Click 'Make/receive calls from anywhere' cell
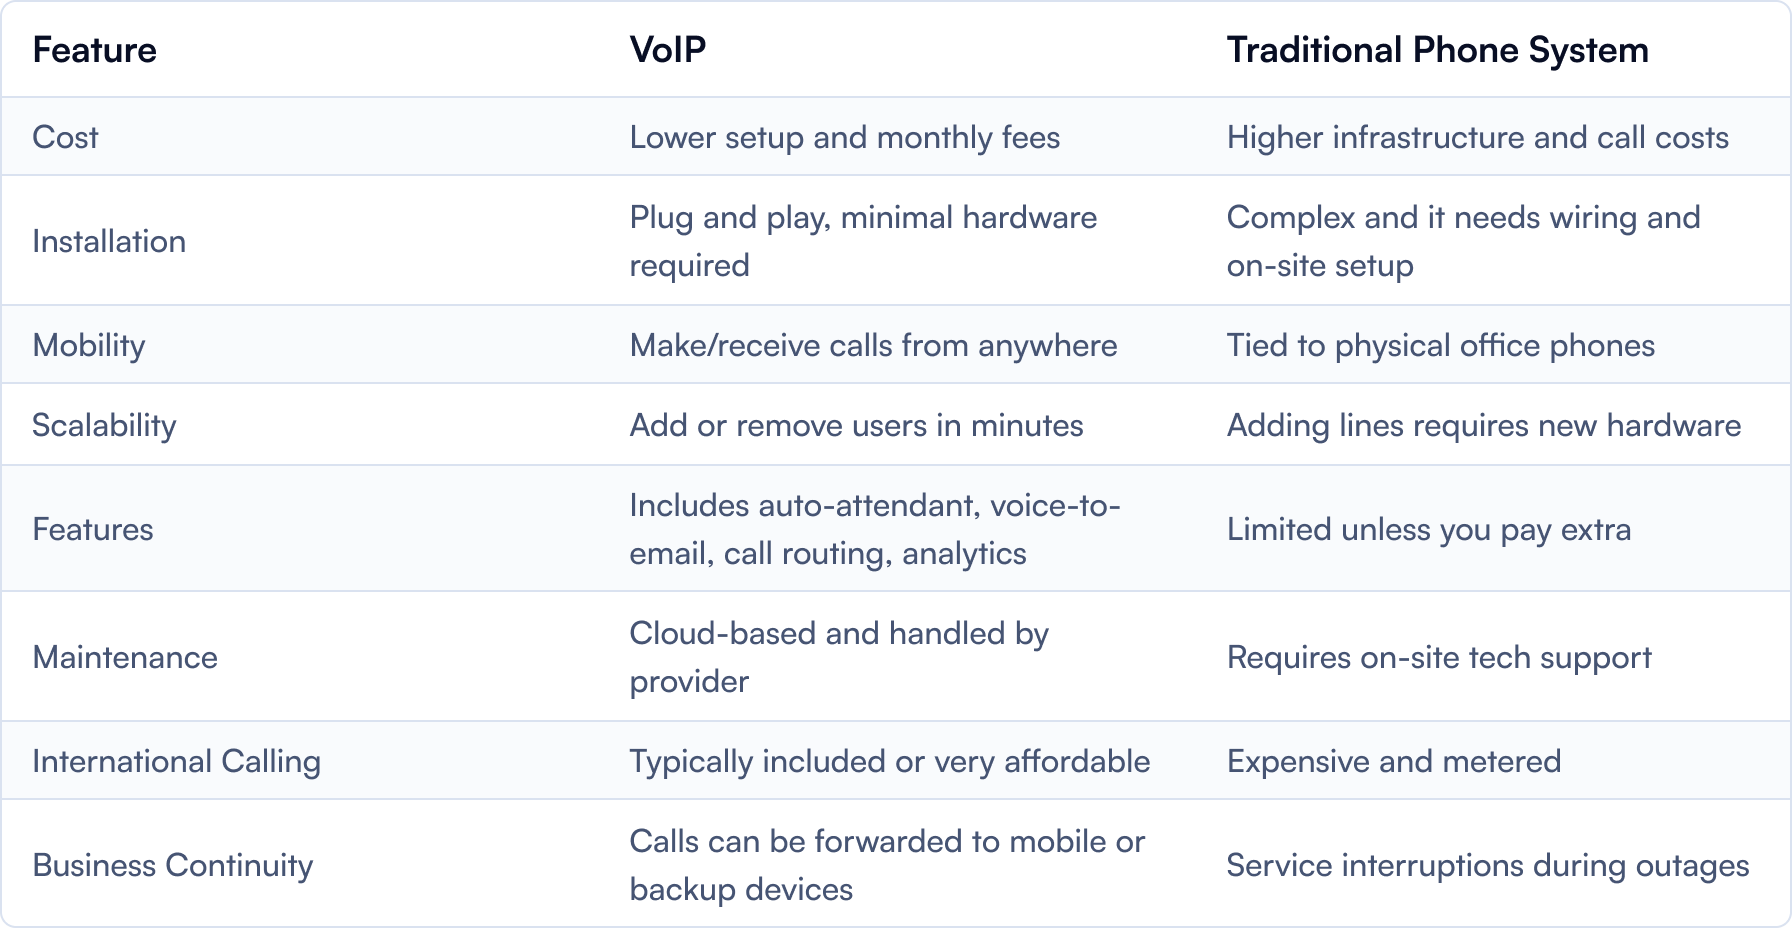 873,346
